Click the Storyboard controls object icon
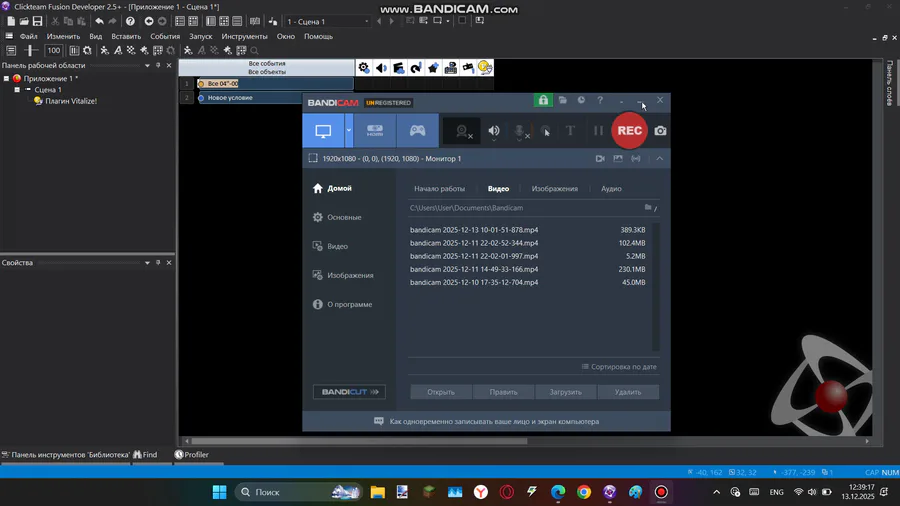This screenshot has width=900, height=506. tap(398, 68)
